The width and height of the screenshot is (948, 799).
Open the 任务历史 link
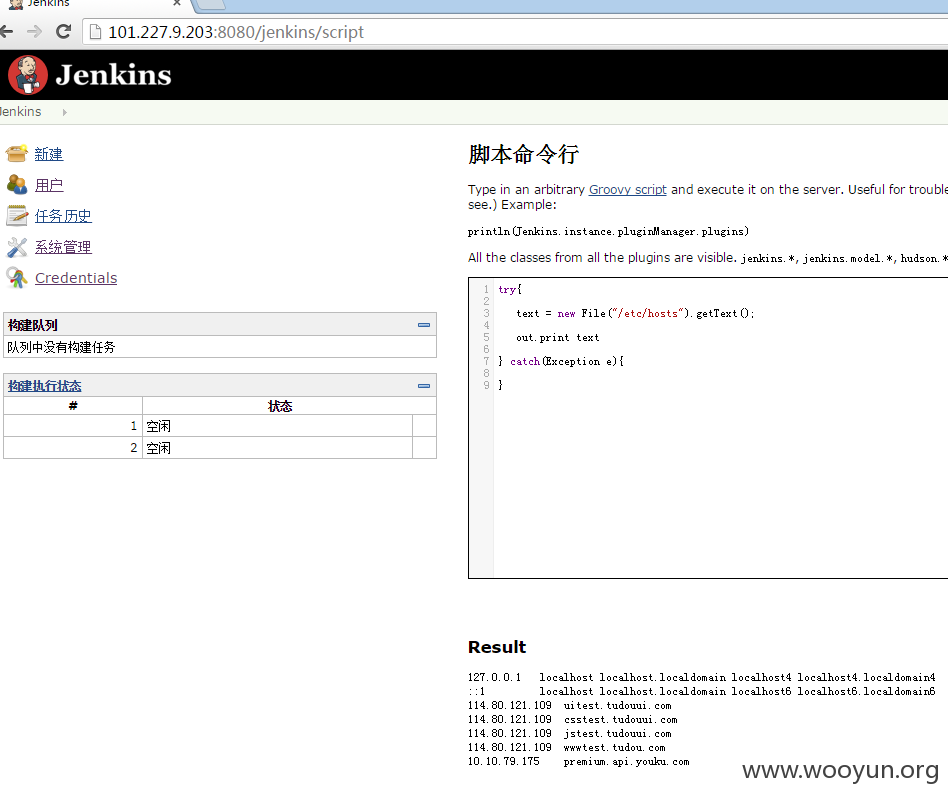63,216
